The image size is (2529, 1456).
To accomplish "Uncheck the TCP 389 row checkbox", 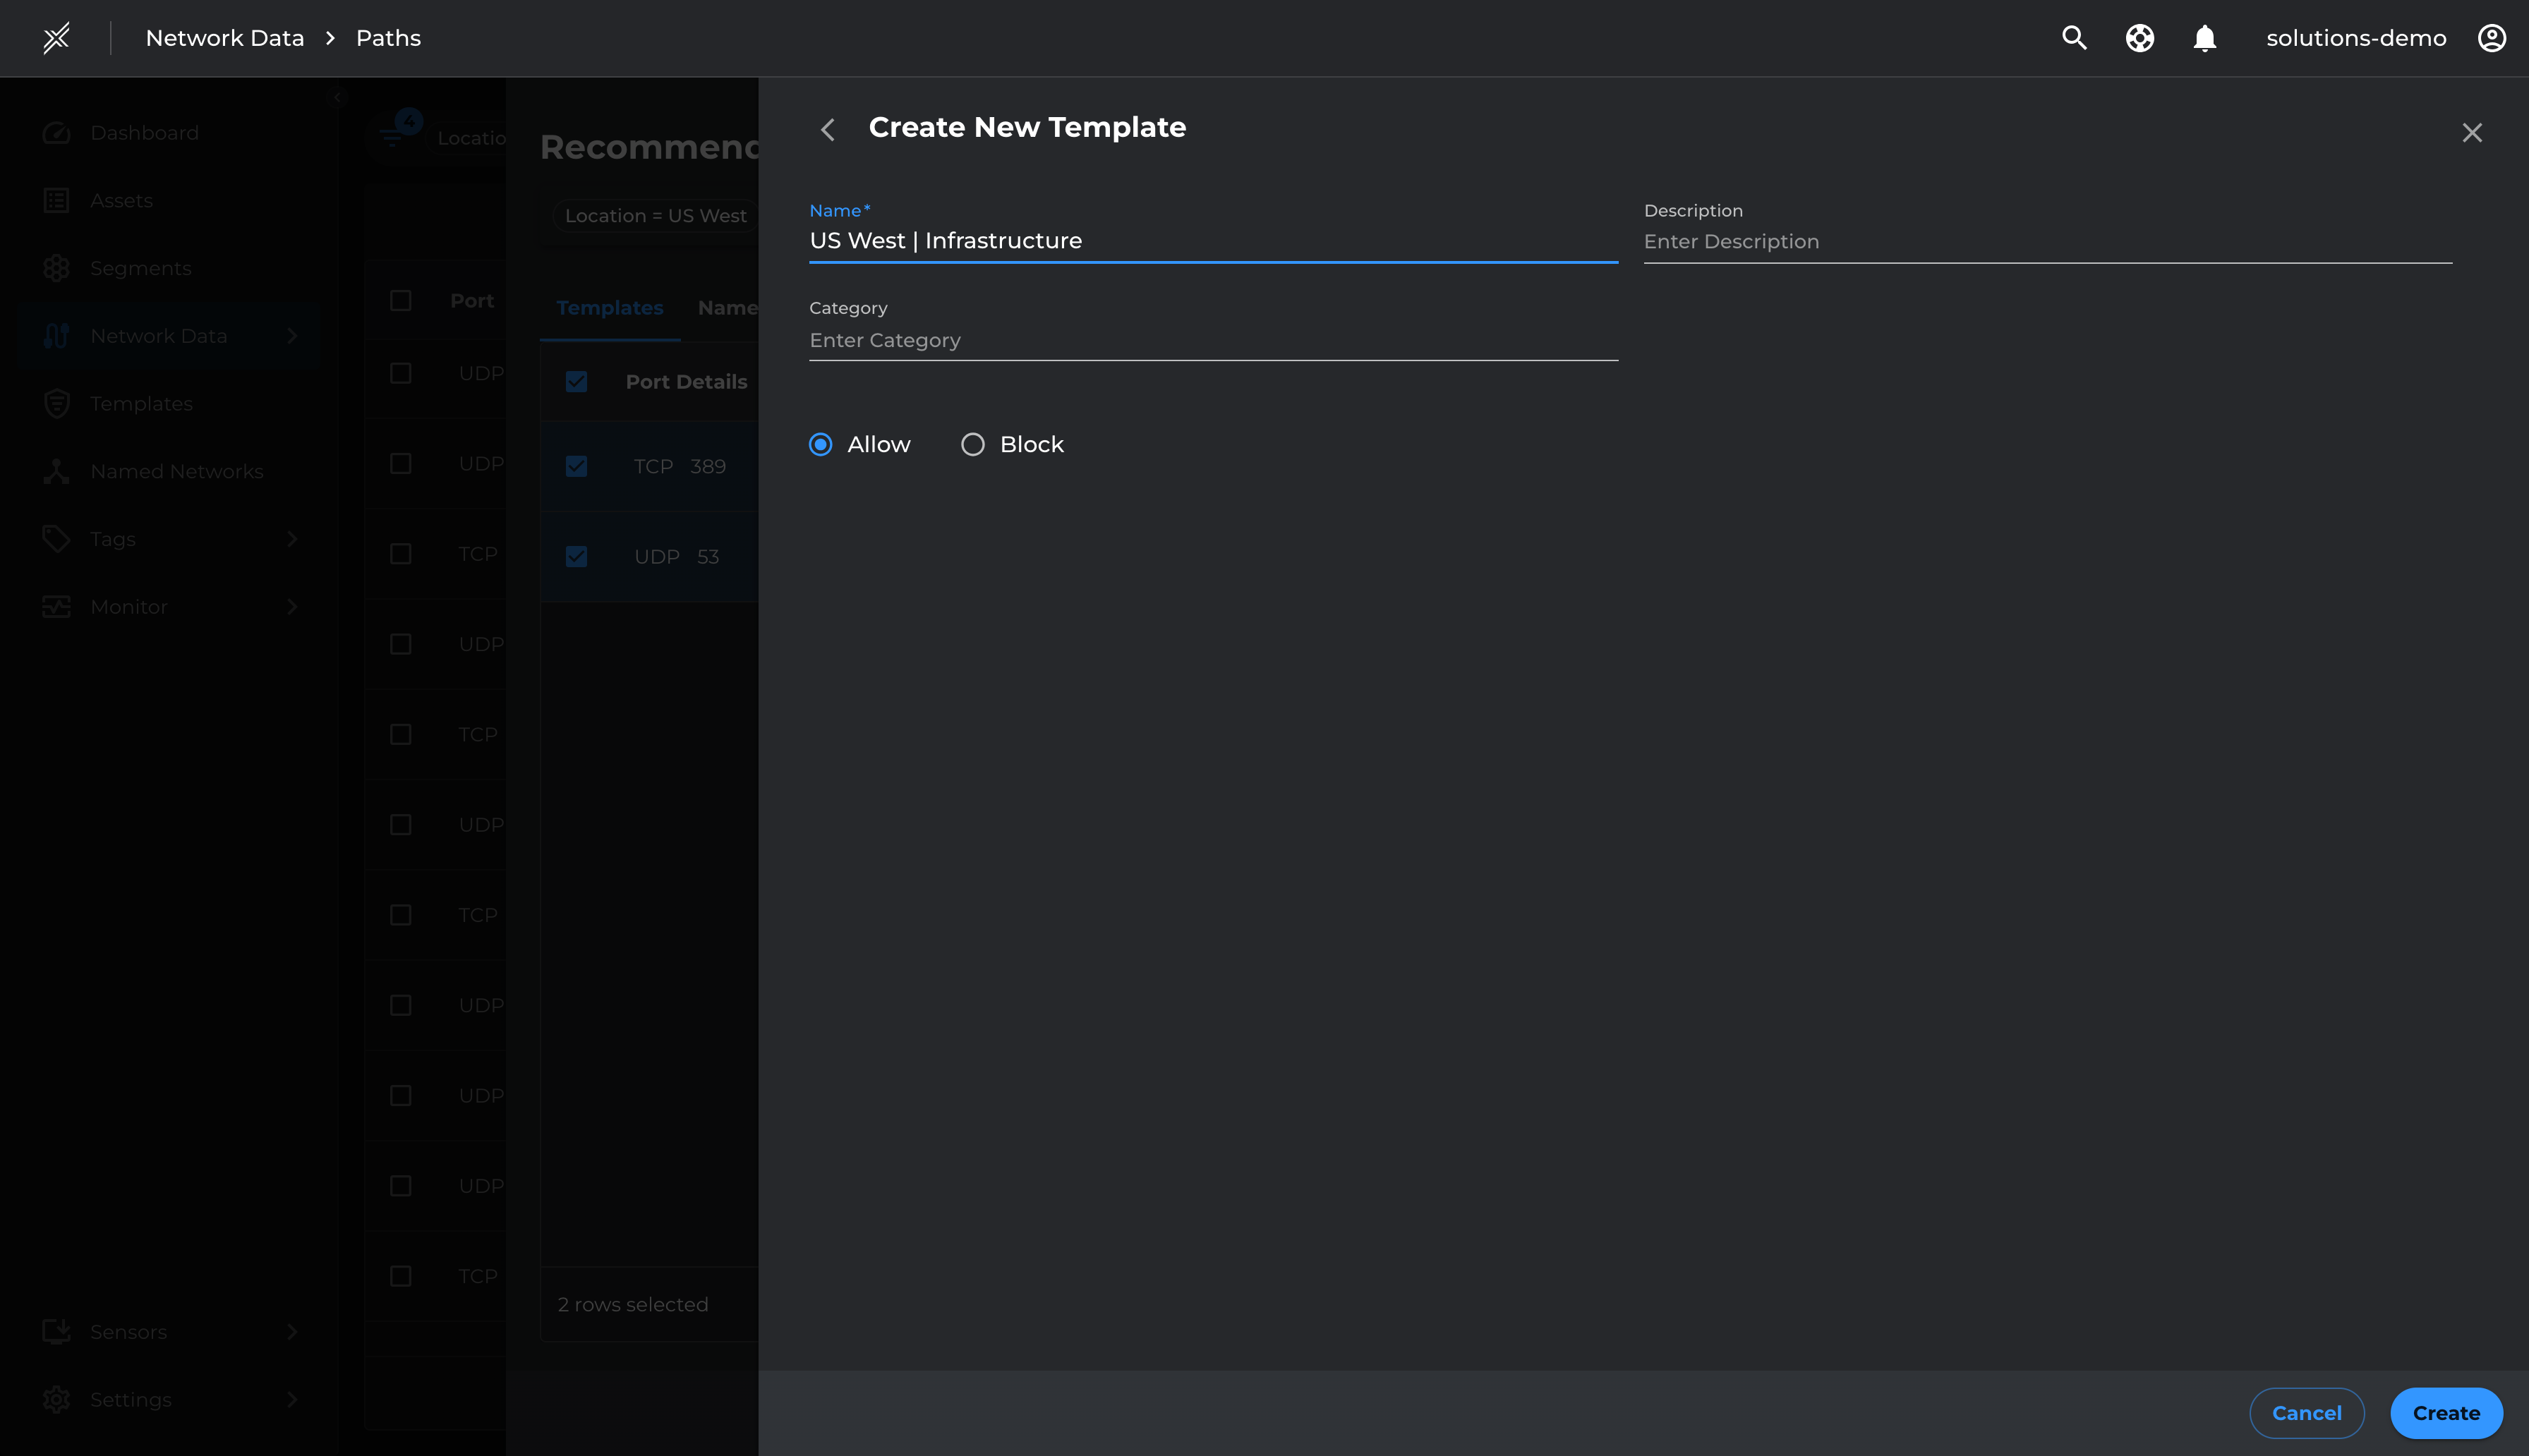I will pyautogui.click(x=576, y=466).
